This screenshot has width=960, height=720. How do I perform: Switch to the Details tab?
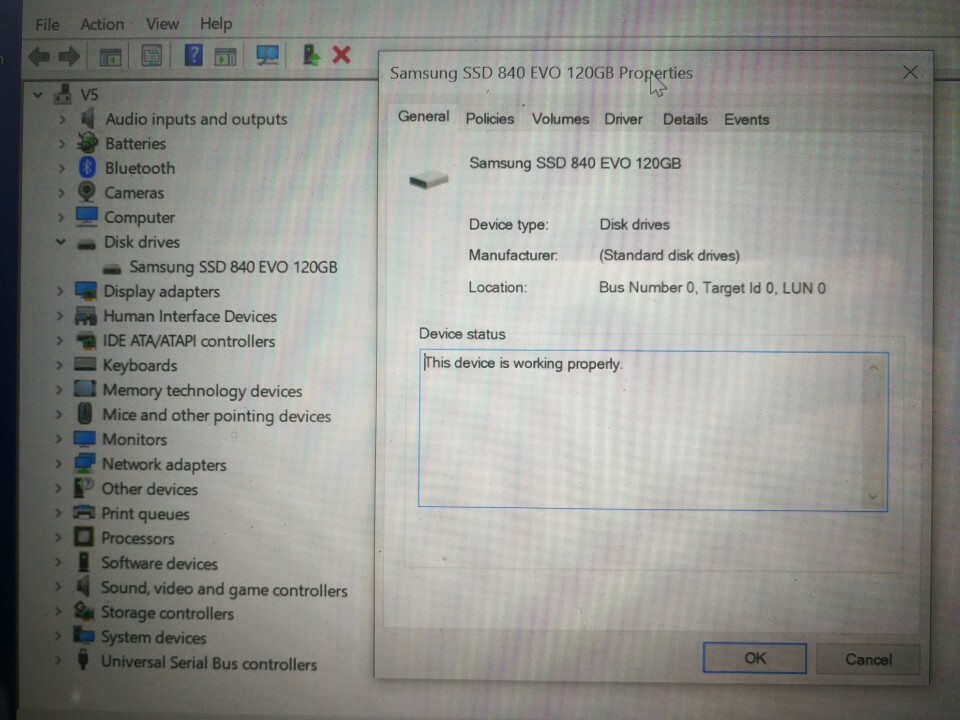[x=685, y=119]
